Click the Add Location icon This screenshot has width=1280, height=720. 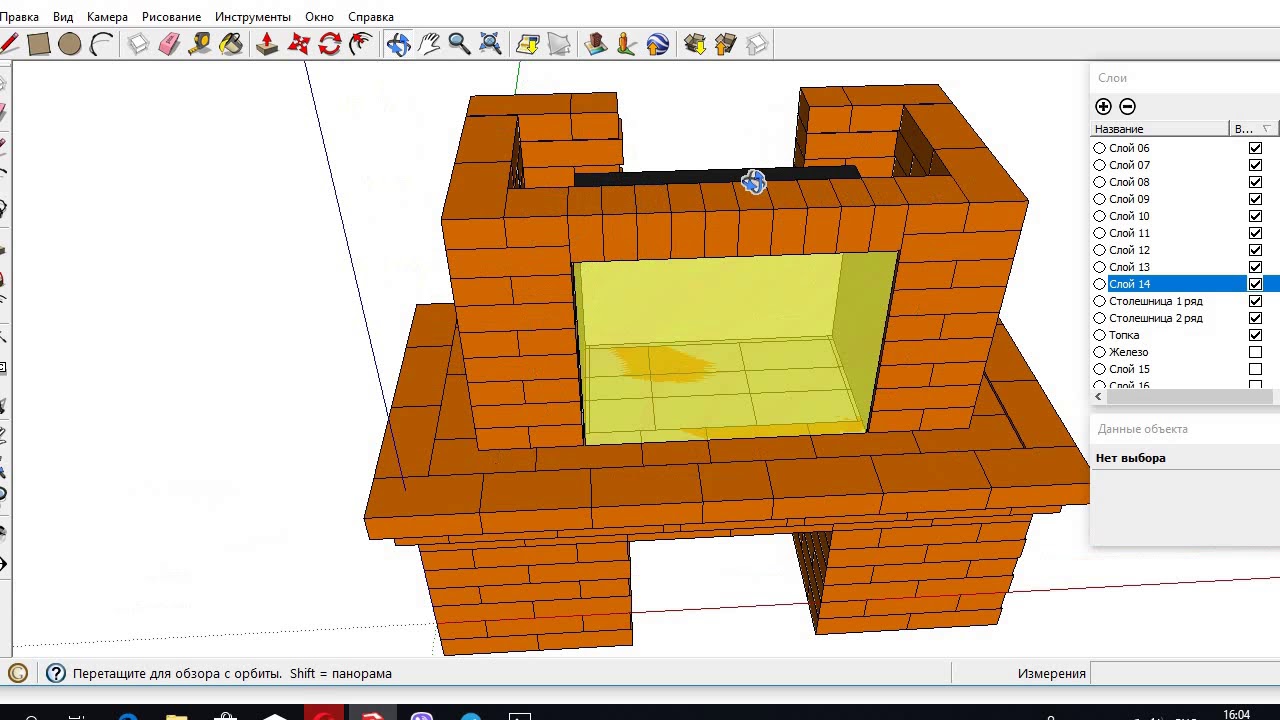click(528, 44)
